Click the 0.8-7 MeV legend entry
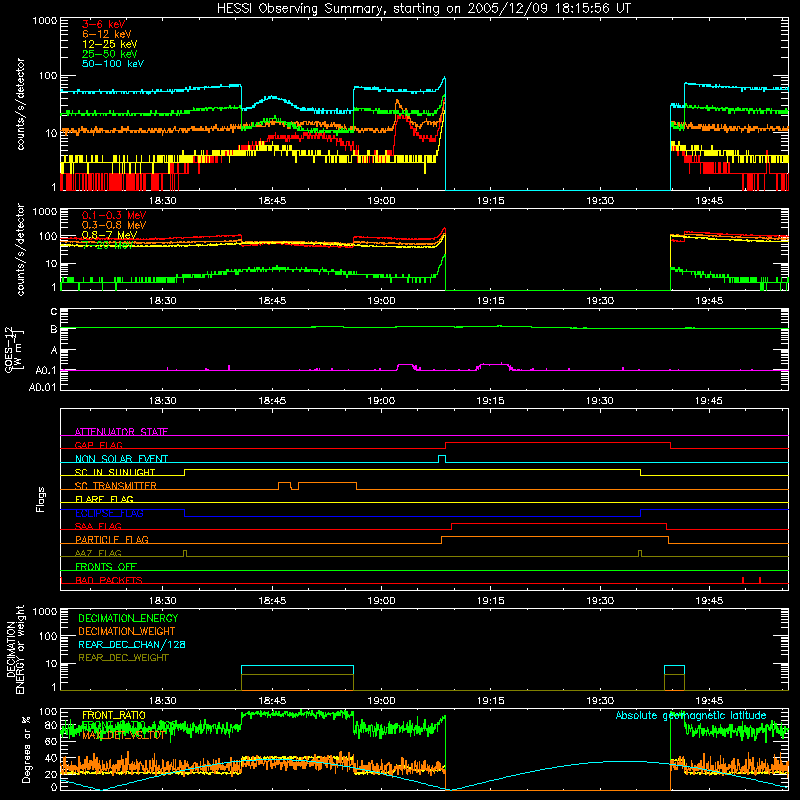Screen dimensions: 800x800 tap(109, 235)
